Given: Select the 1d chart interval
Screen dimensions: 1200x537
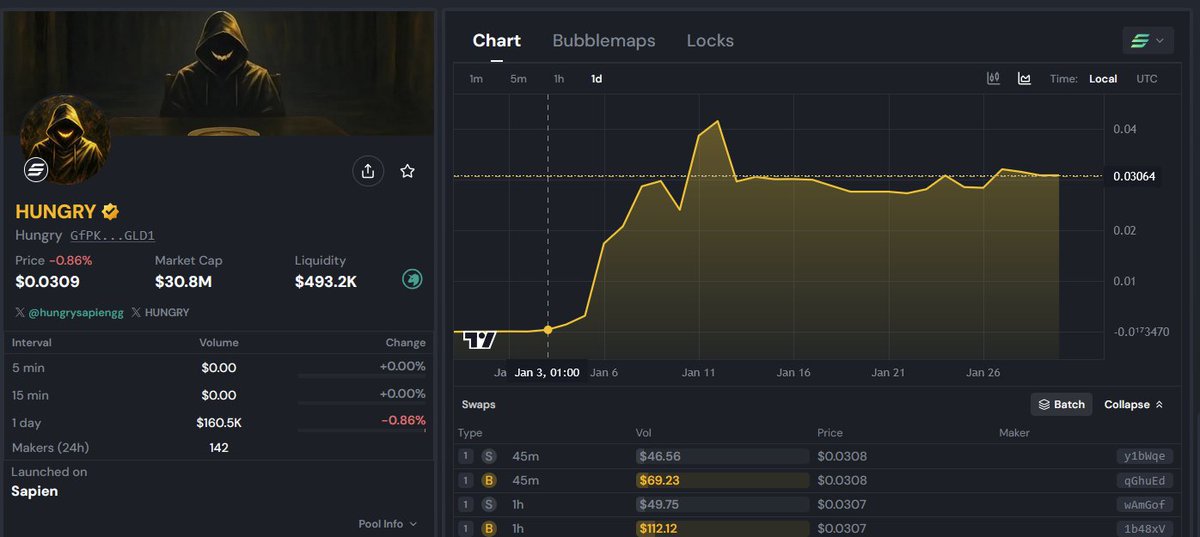Looking at the screenshot, I should pos(596,78).
